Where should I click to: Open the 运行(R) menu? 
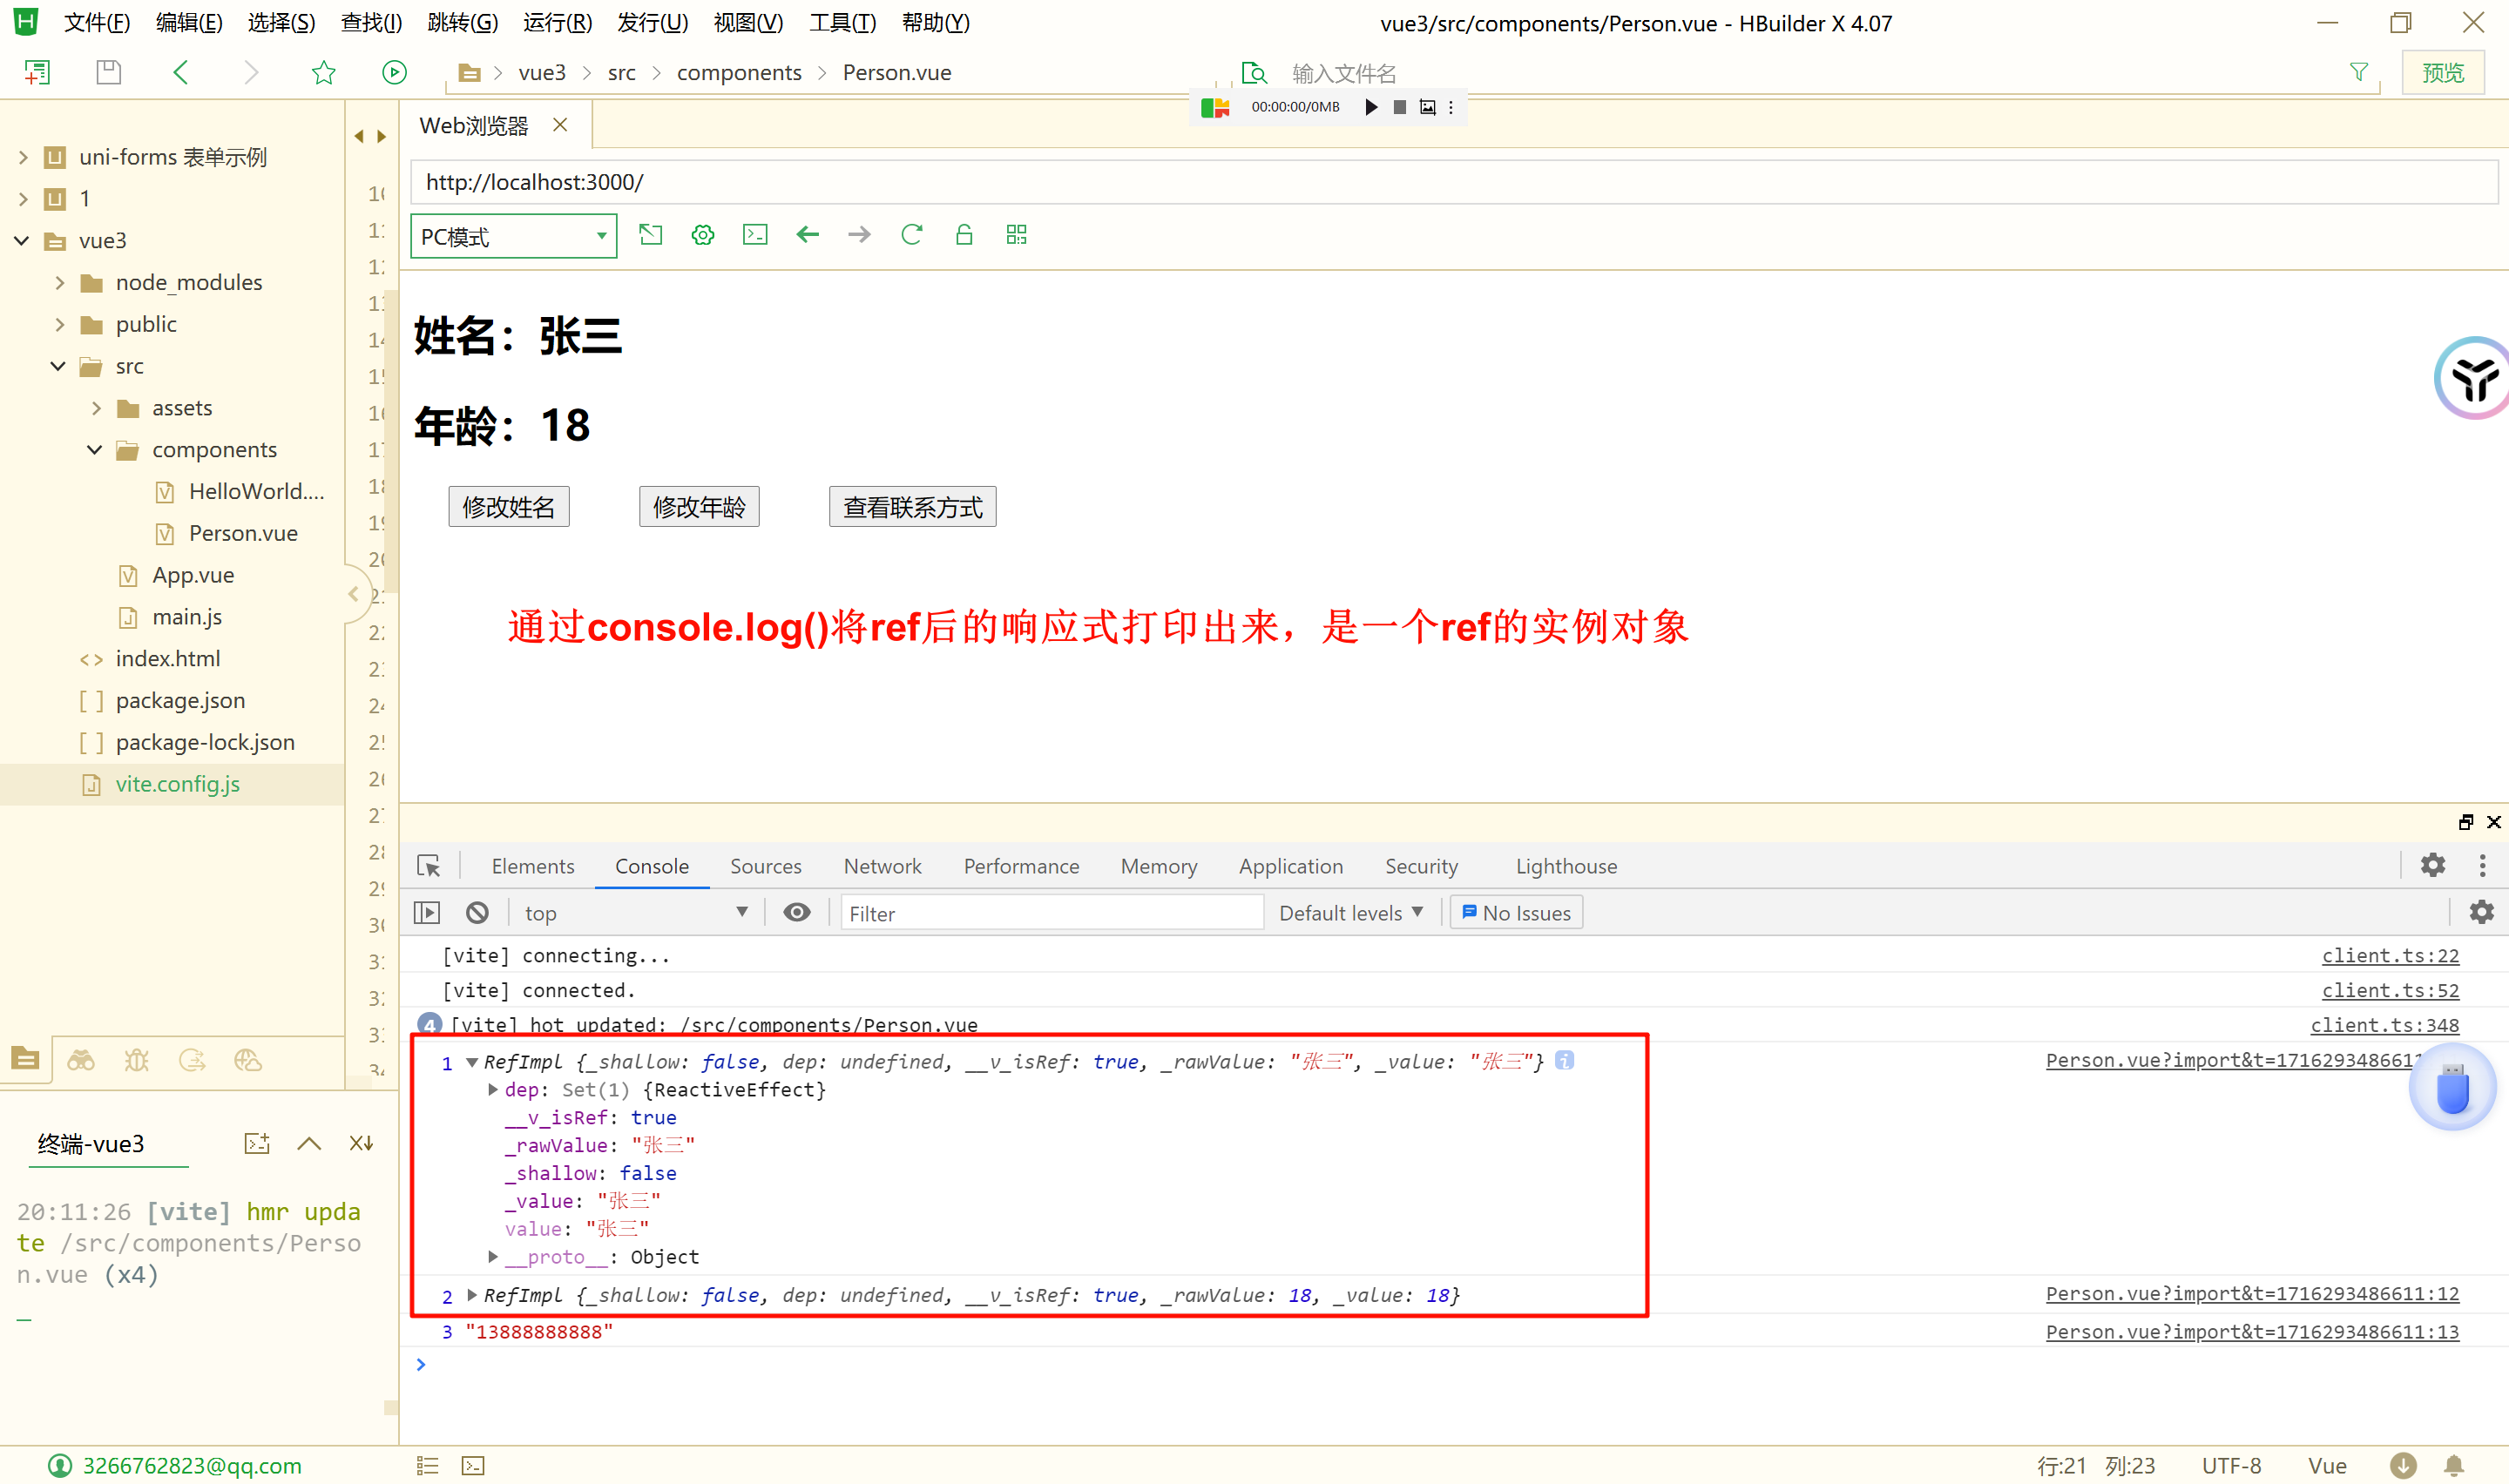(x=557, y=22)
